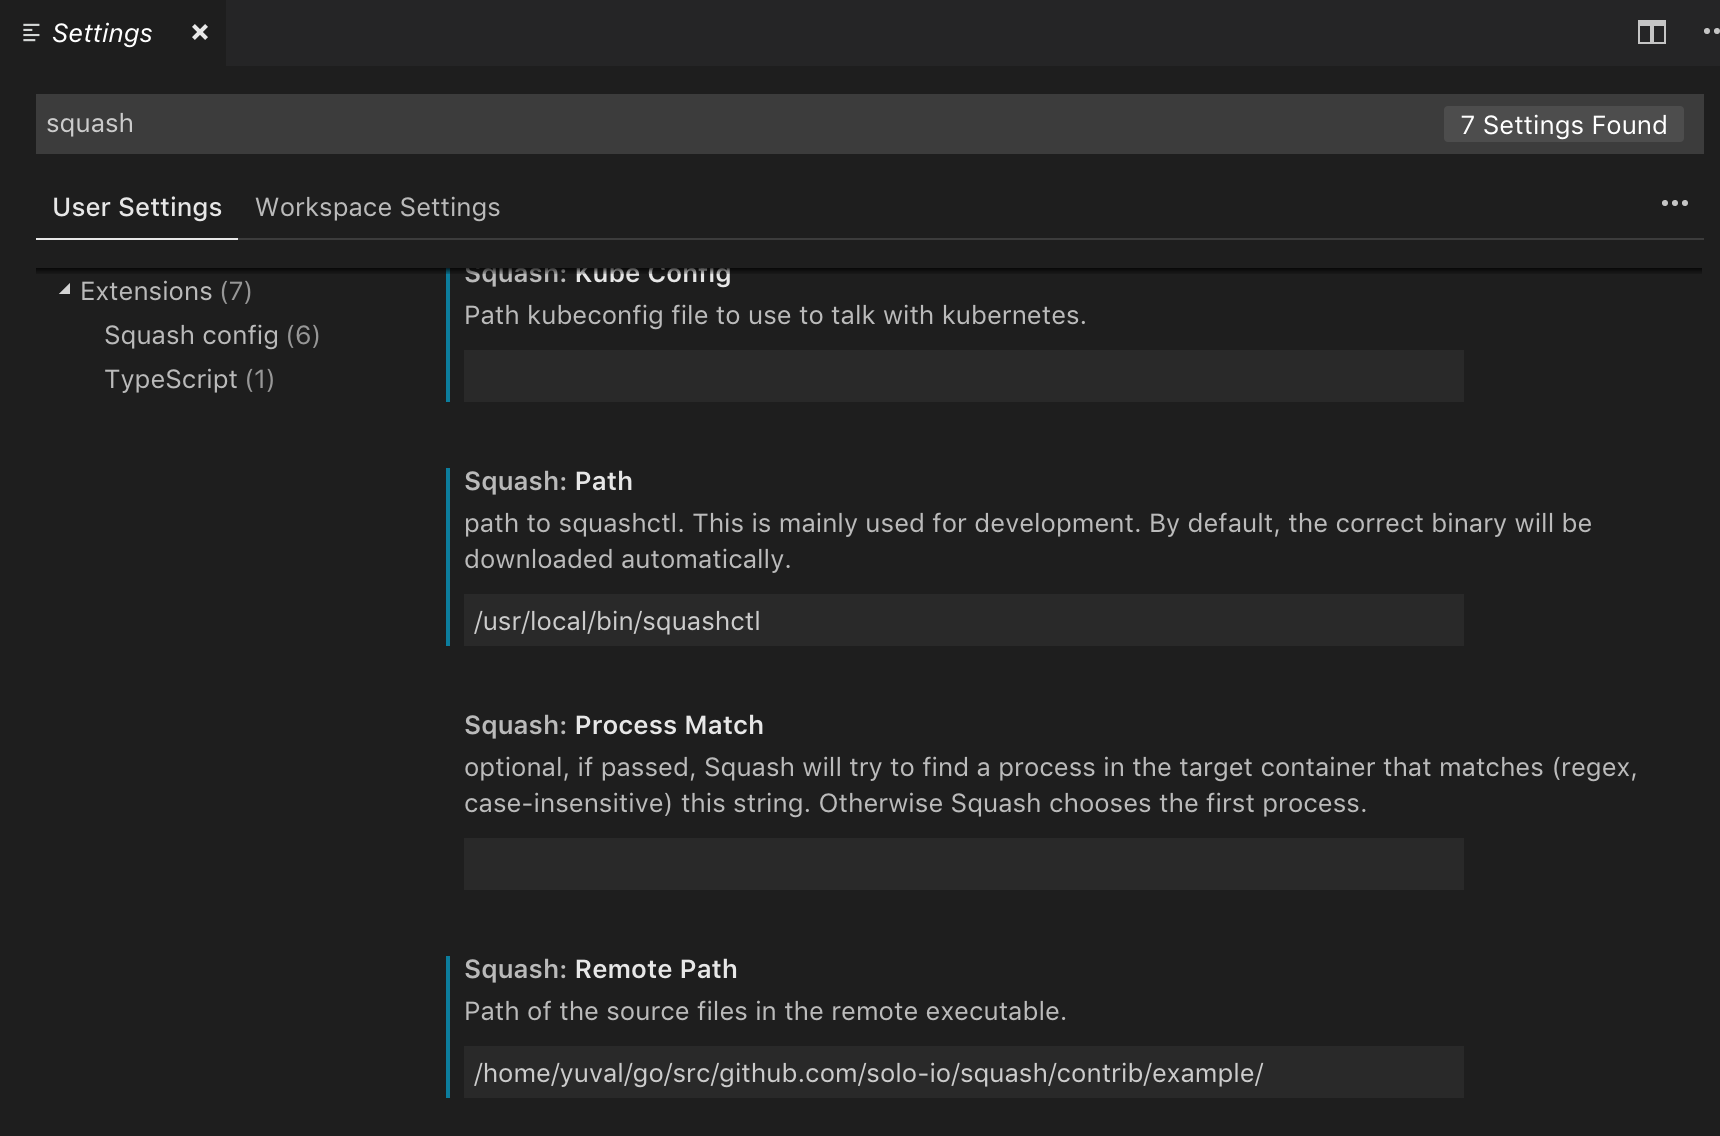The image size is (1720, 1136).
Task: Switch to User Settings tab
Action: [x=137, y=207]
